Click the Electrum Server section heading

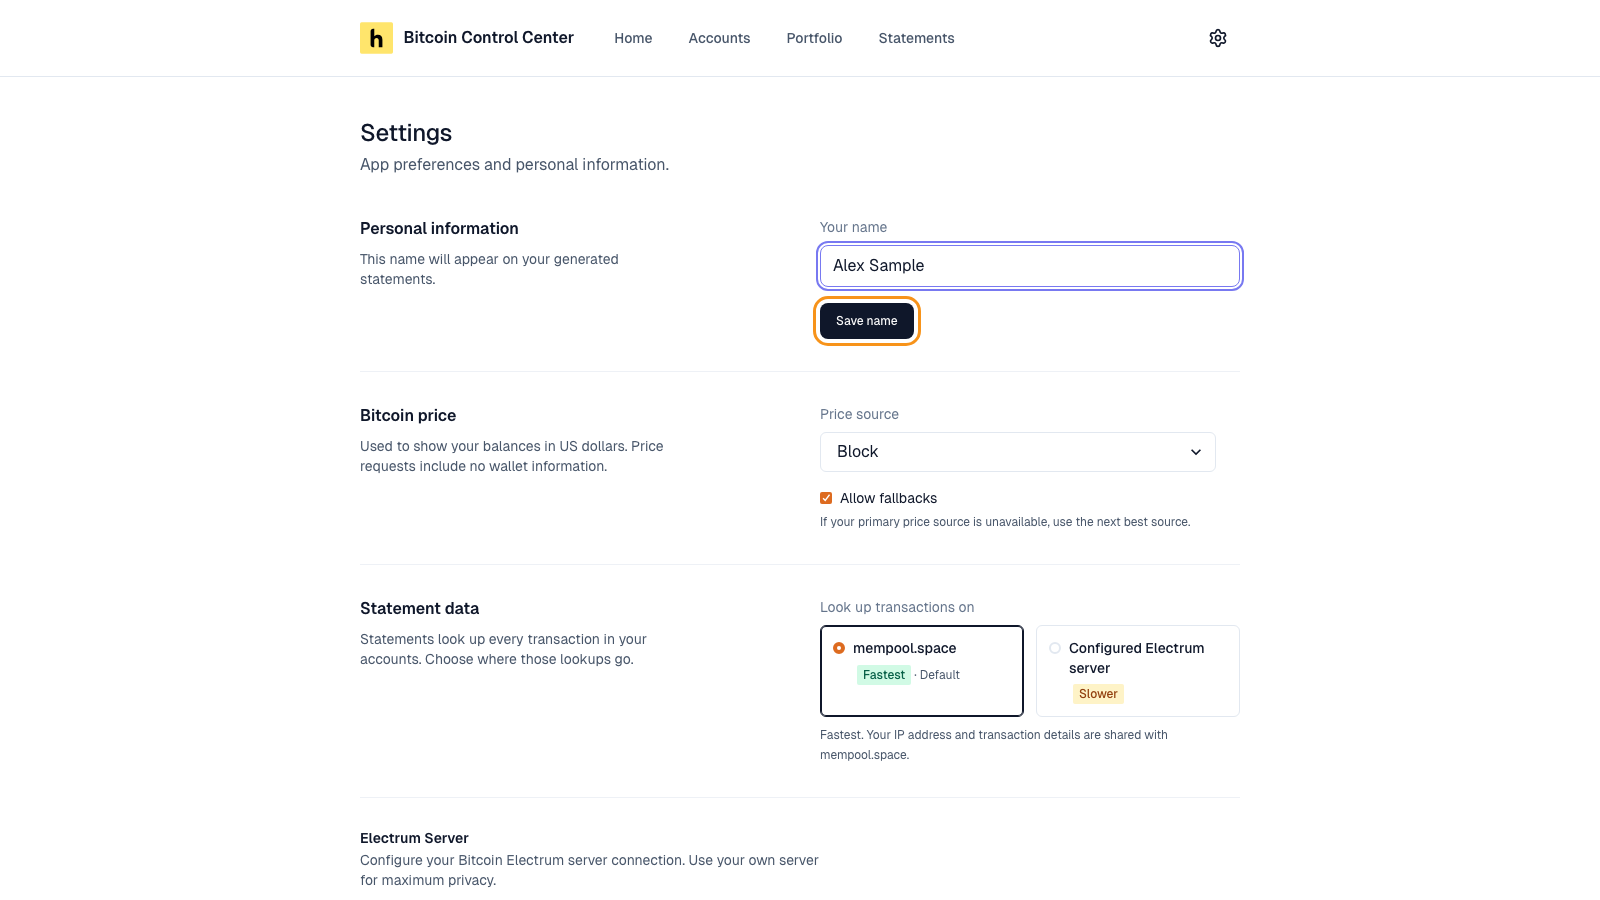click(x=414, y=838)
